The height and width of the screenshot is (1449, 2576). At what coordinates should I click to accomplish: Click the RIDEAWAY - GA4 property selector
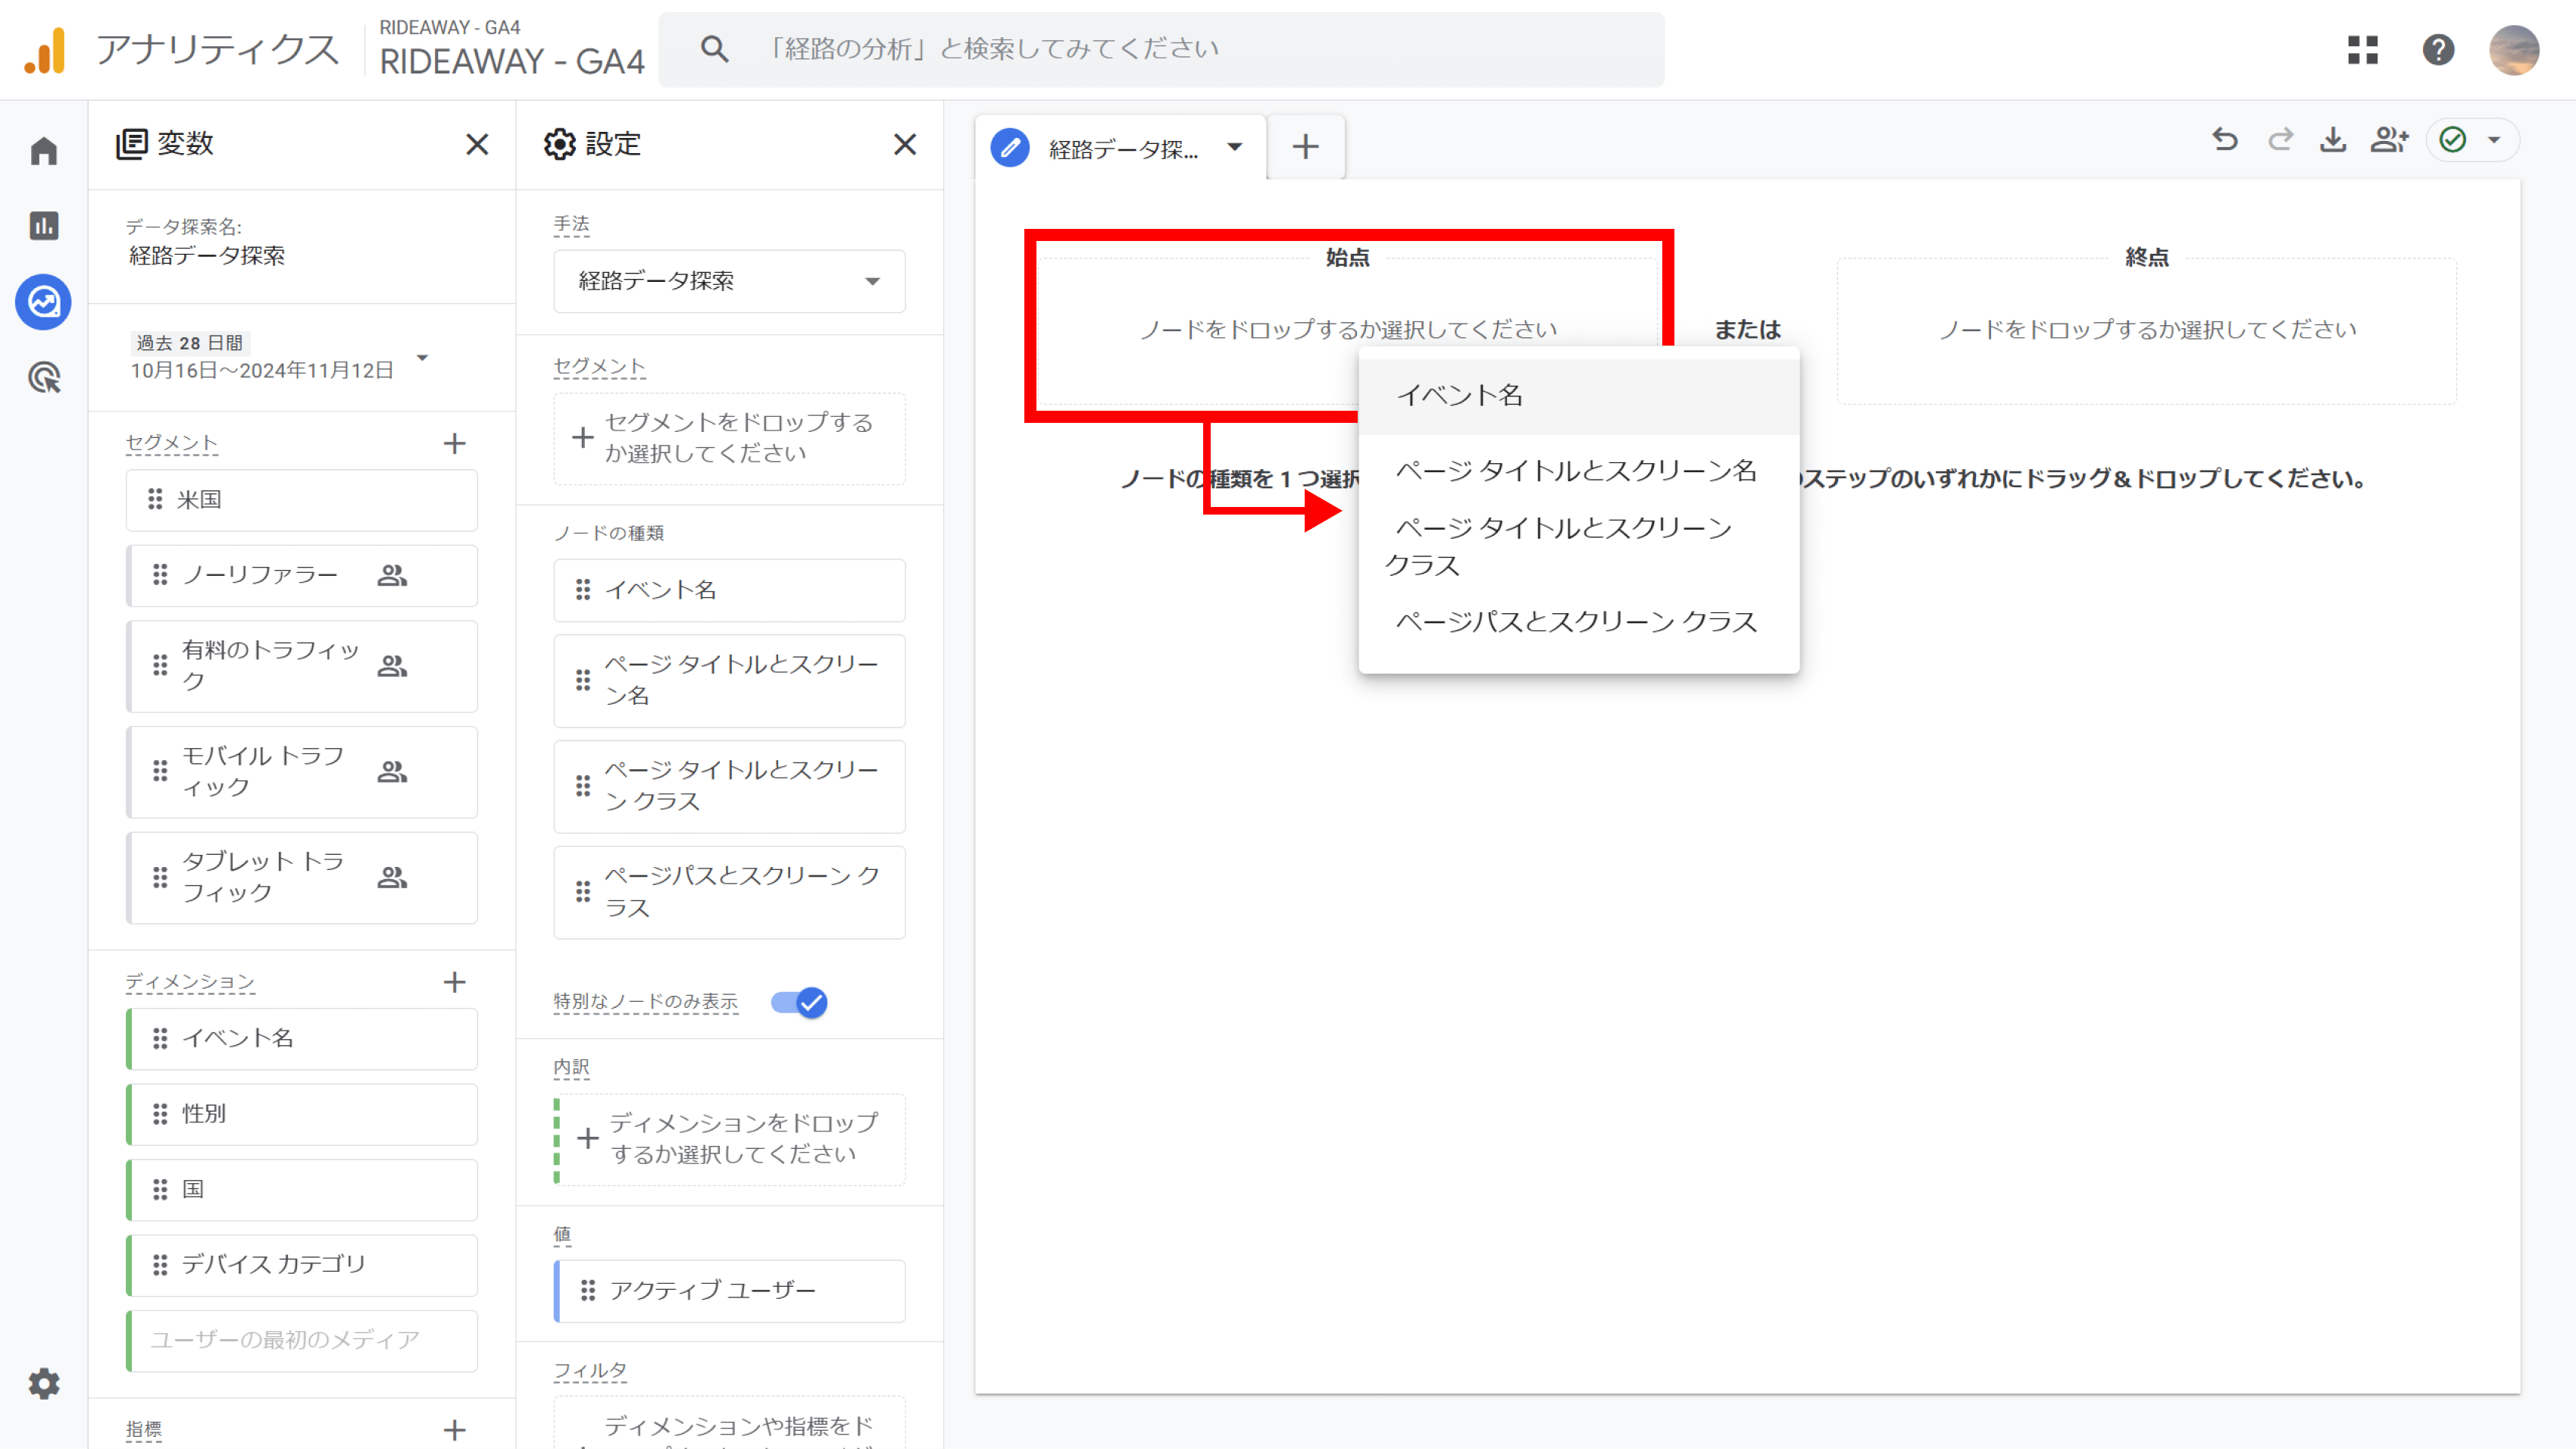point(512,49)
